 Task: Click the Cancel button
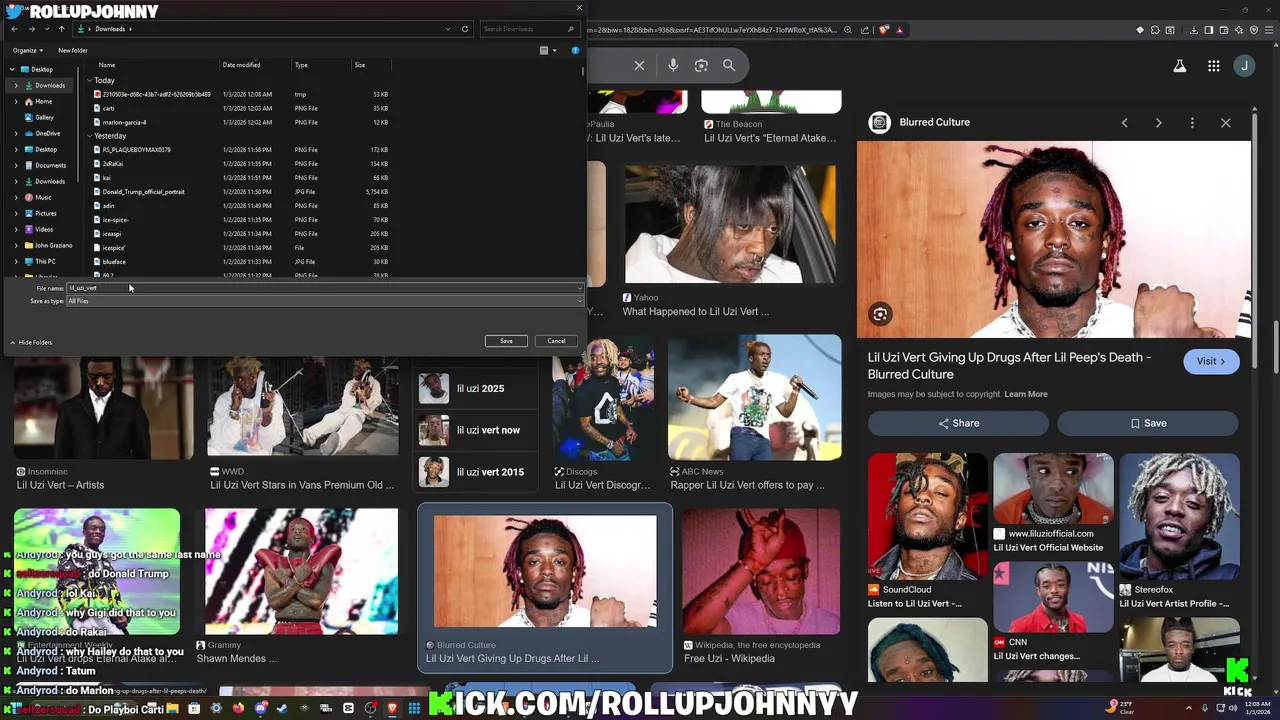tap(556, 341)
